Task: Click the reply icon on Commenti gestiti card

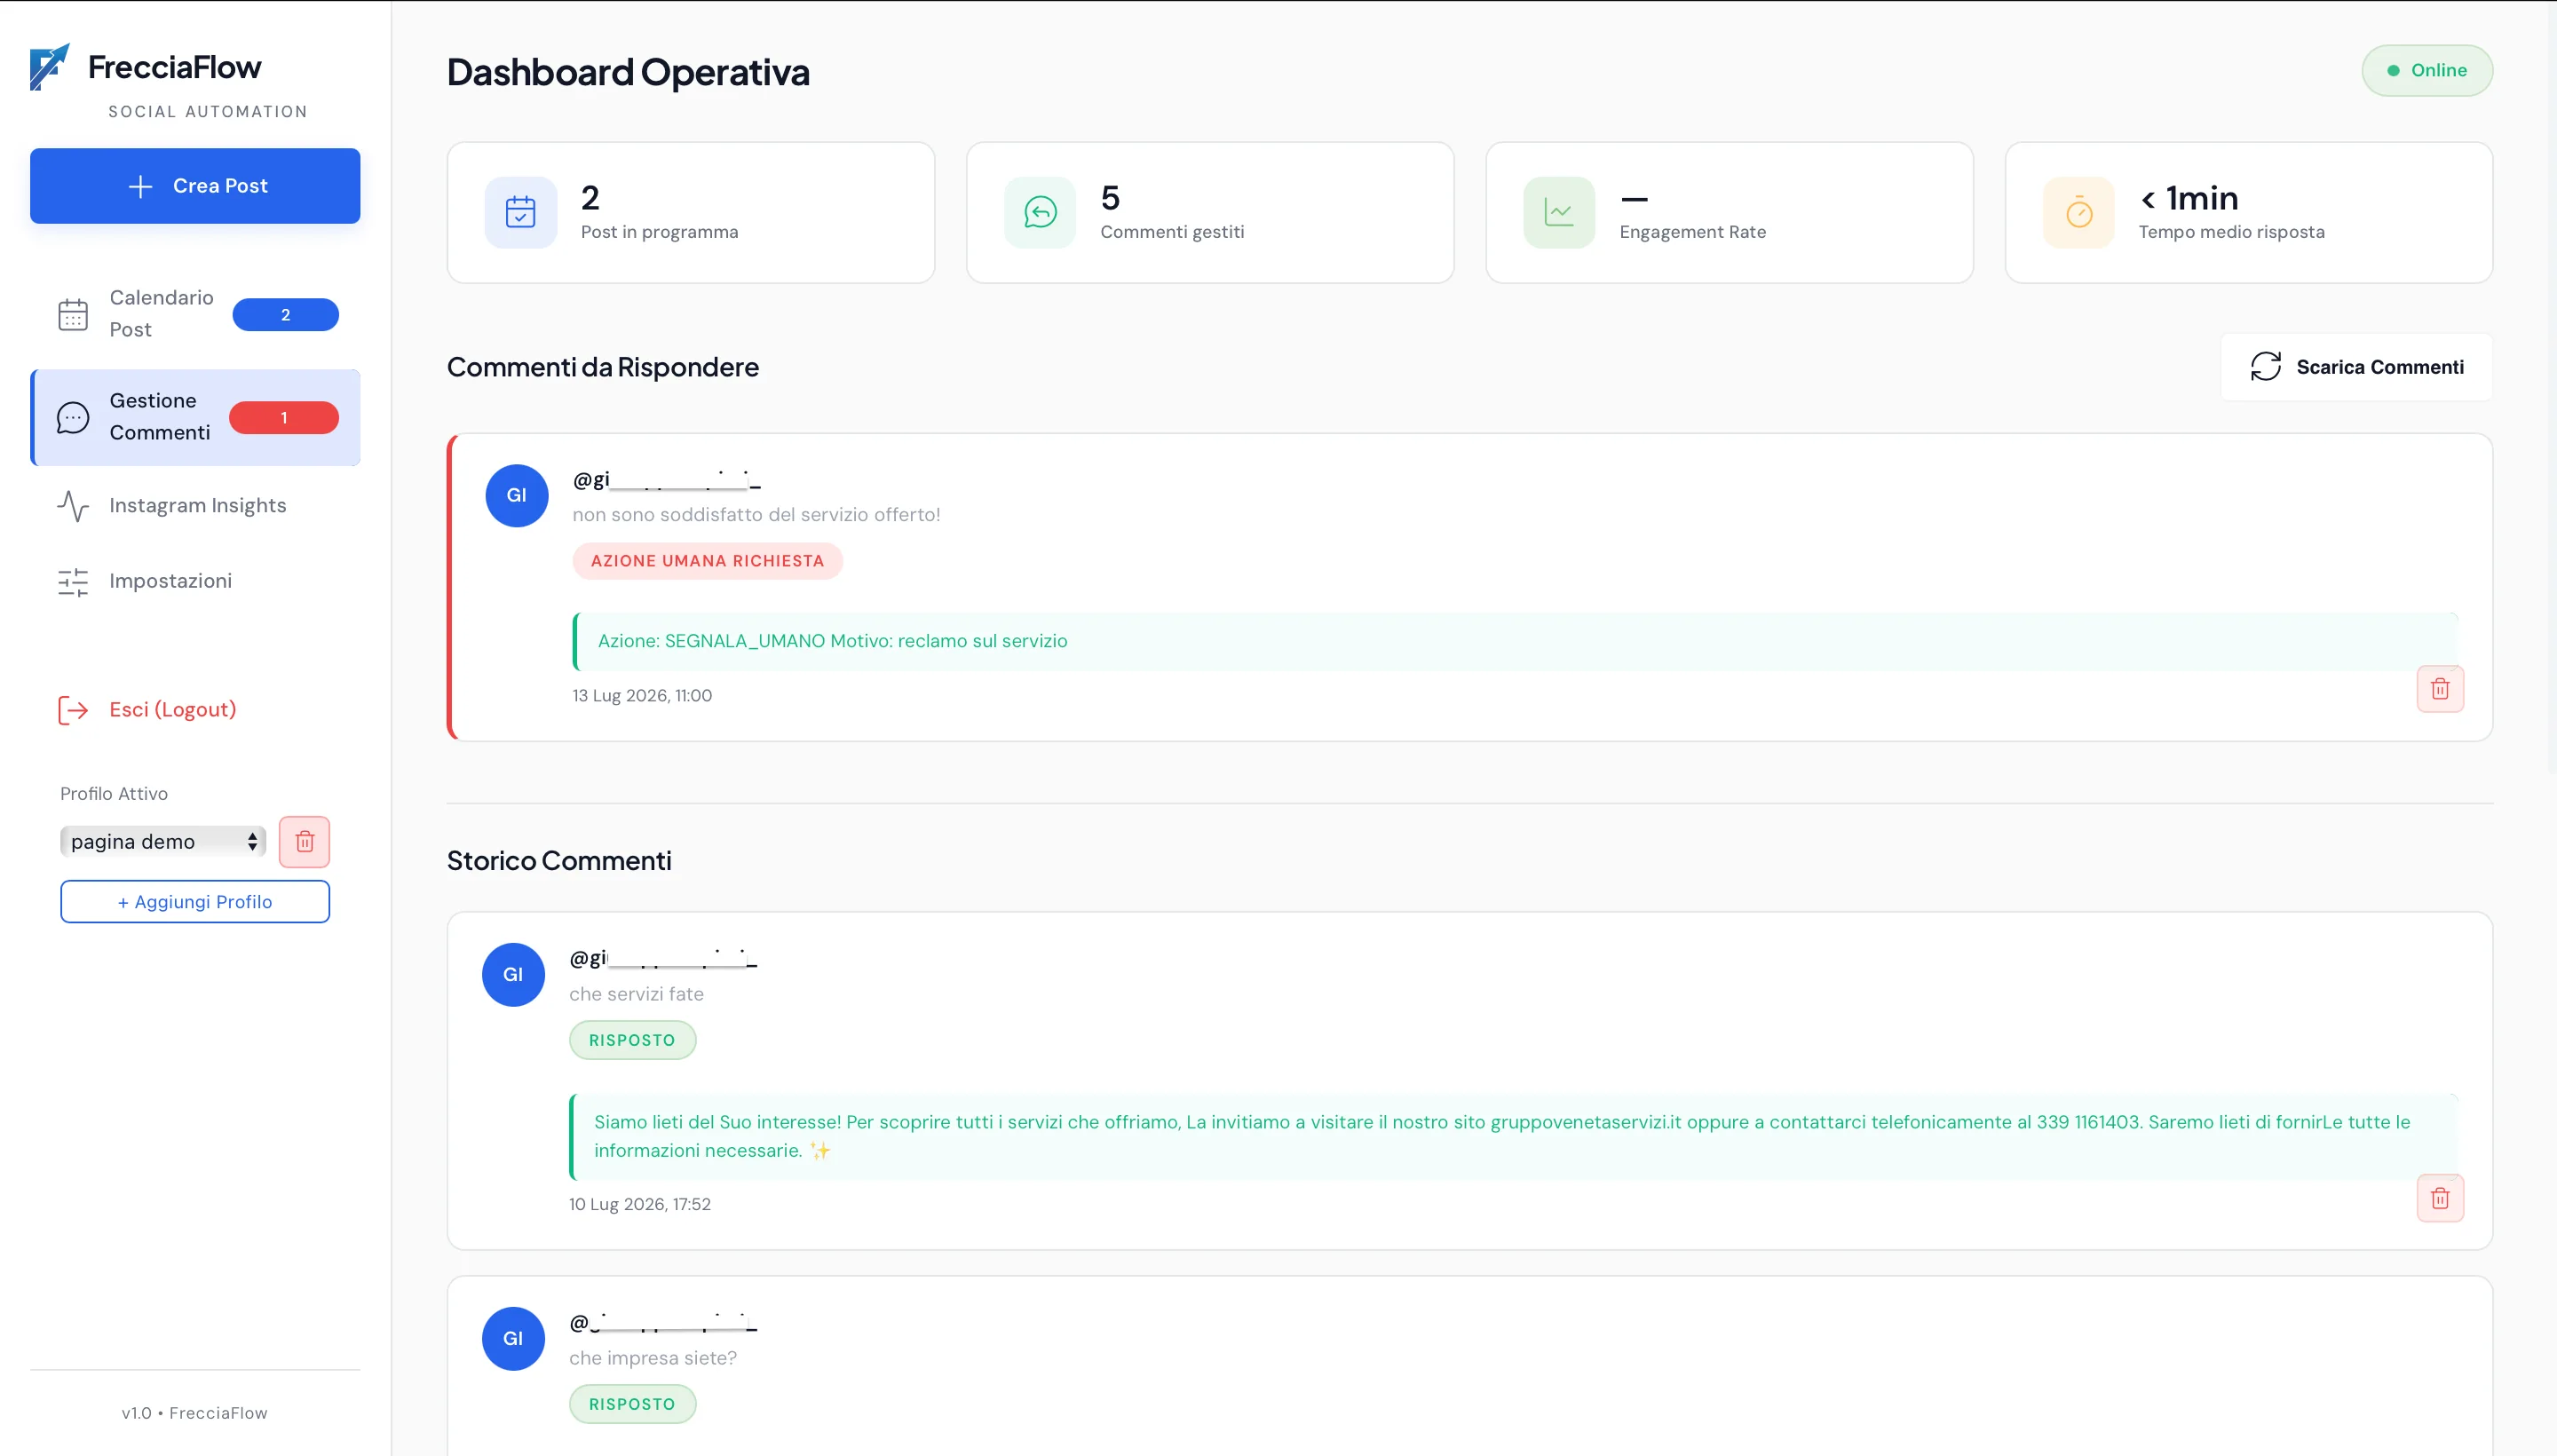Action: pyautogui.click(x=1040, y=212)
